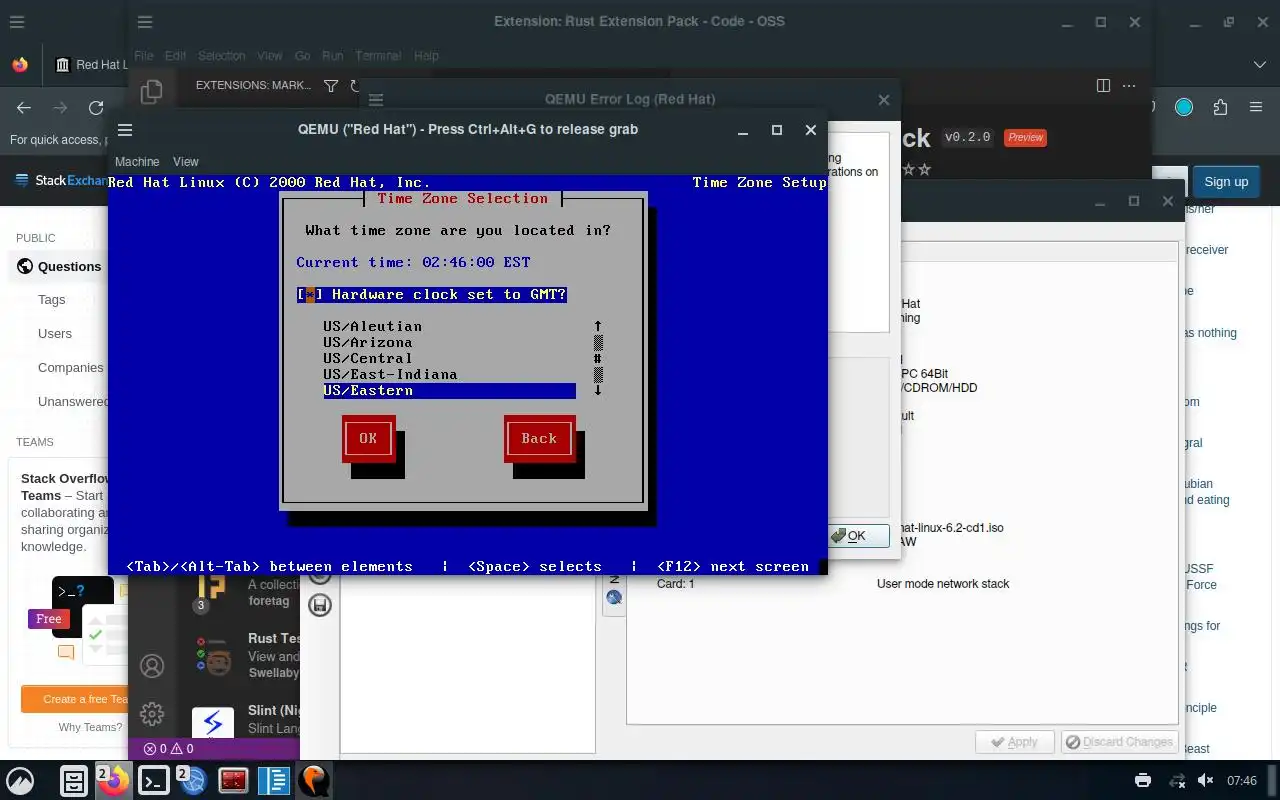Open leftmost window menu icon at screen top
1280x800 pixels.
(x=17, y=22)
